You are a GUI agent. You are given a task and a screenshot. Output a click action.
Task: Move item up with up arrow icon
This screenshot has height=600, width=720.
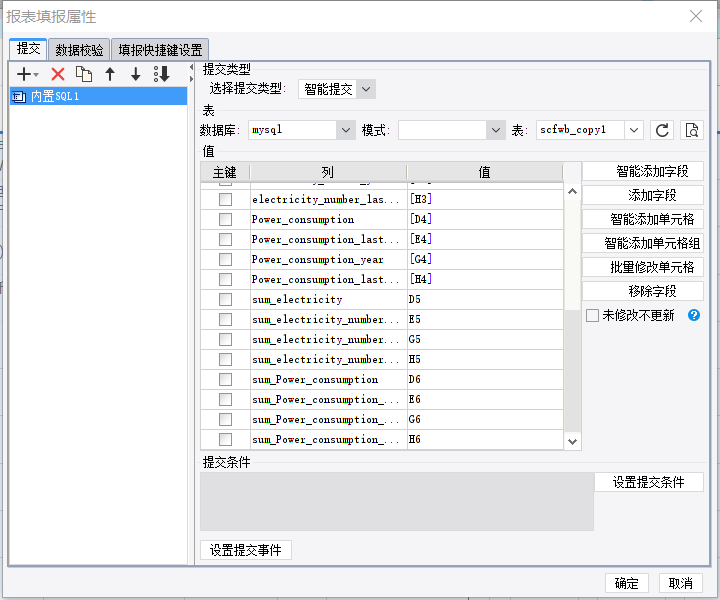pyautogui.click(x=110, y=74)
